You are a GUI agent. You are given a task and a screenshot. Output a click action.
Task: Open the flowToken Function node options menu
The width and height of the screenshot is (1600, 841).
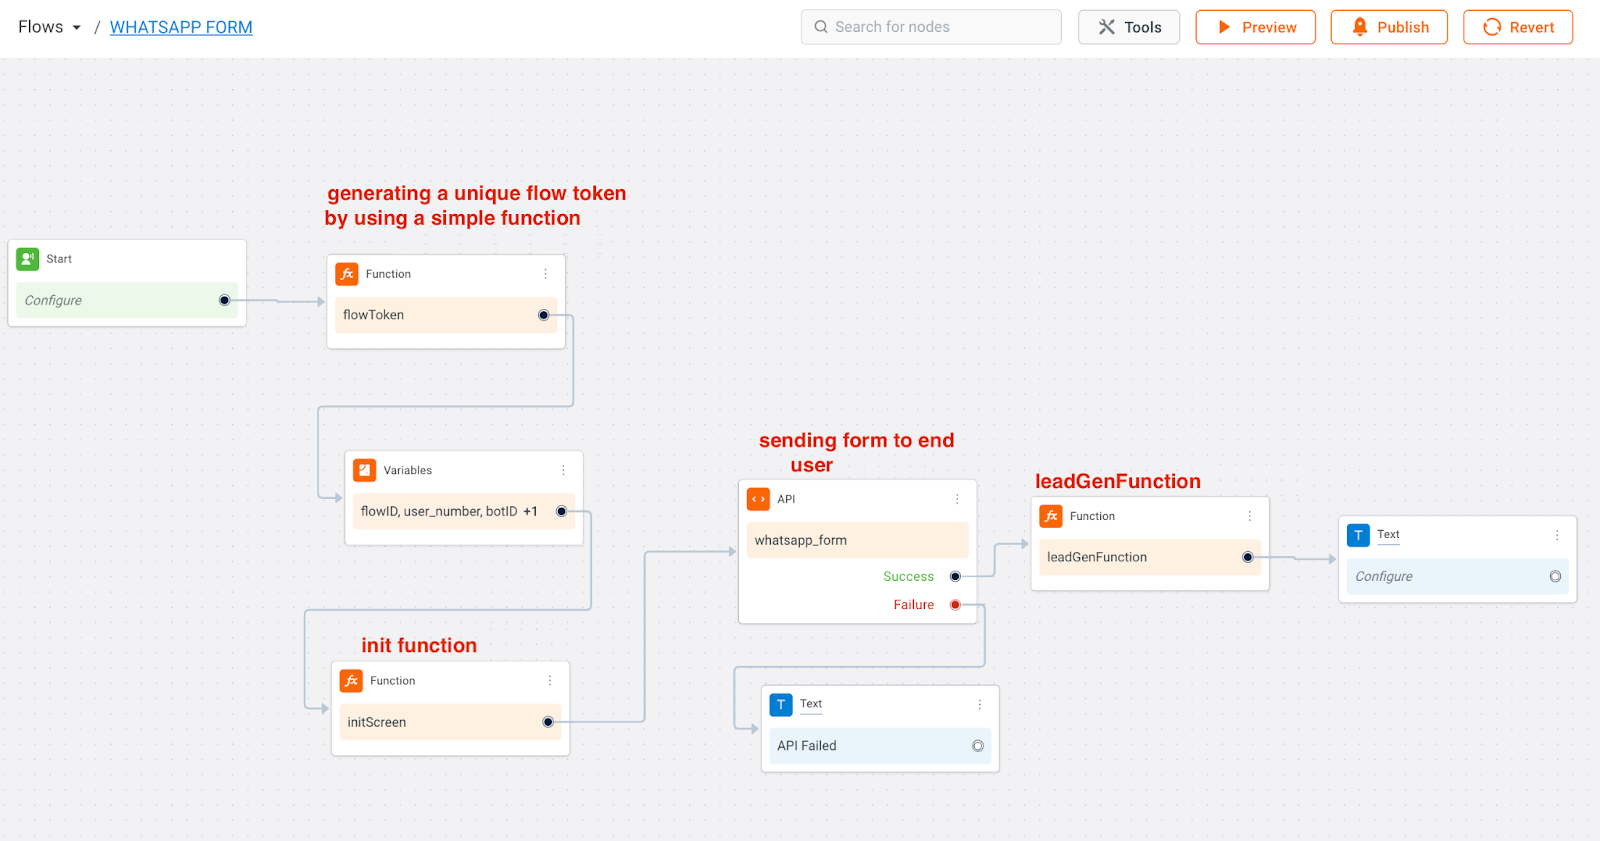tap(545, 274)
